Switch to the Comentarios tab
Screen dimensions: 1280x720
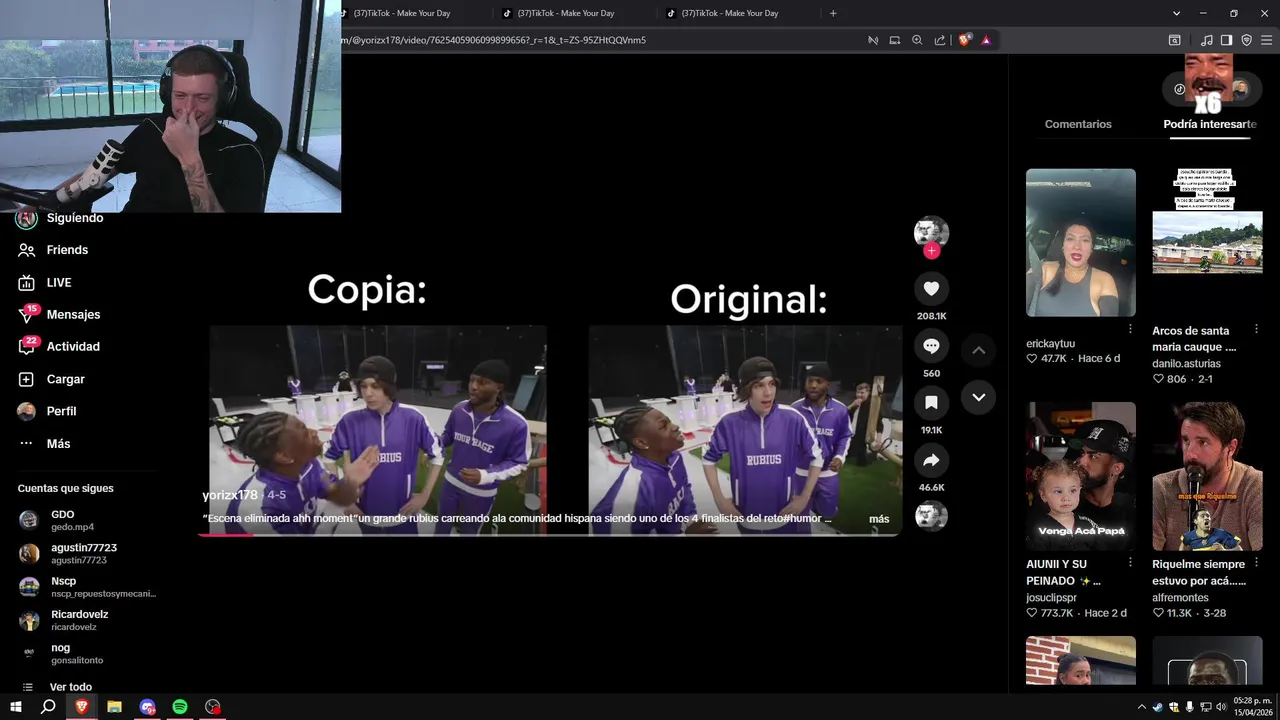1078,124
